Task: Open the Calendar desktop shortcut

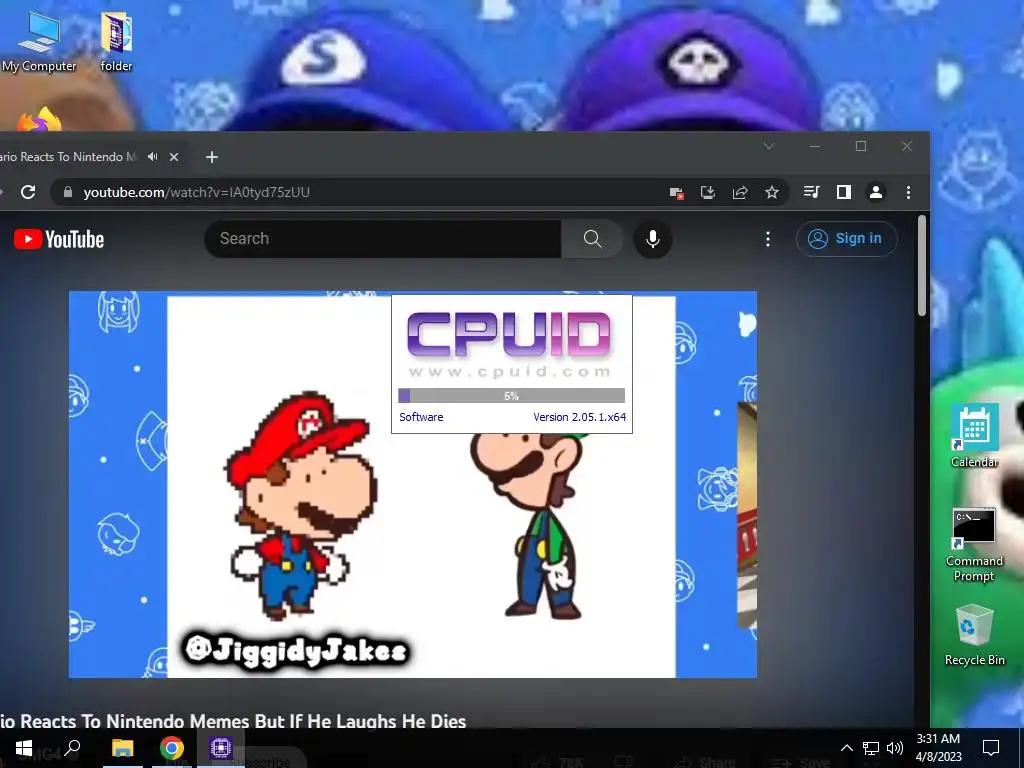Action: tap(974, 436)
